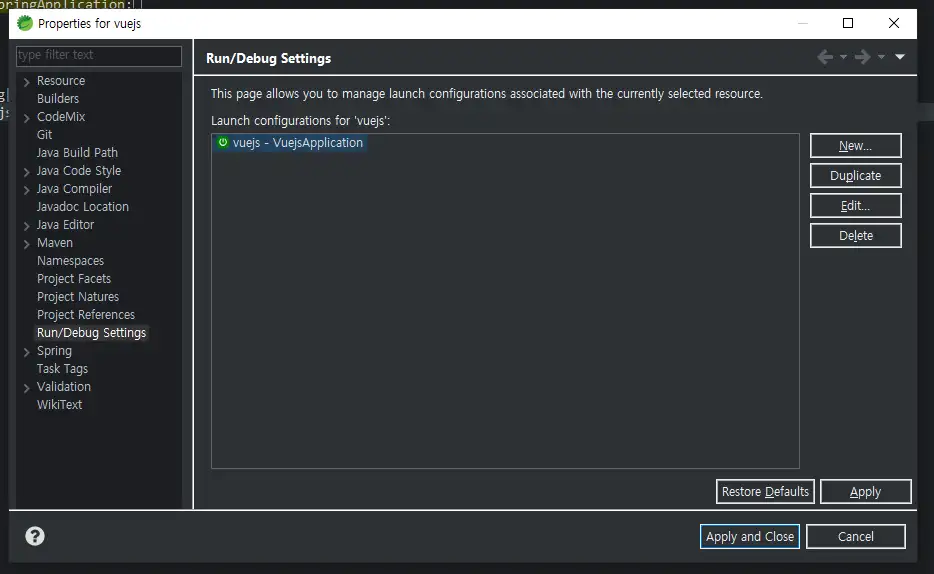Expand the Resource tree node
This screenshot has width=934, height=574.
click(26, 82)
